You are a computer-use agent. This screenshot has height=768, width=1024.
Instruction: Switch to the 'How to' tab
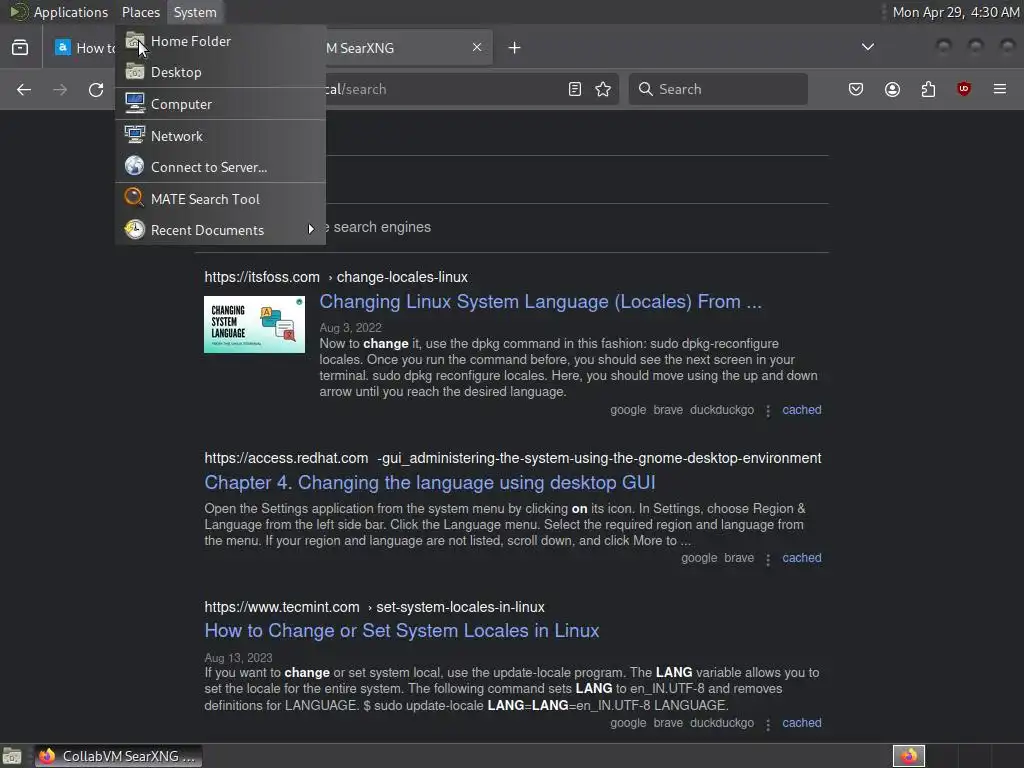[x=83, y=48]
